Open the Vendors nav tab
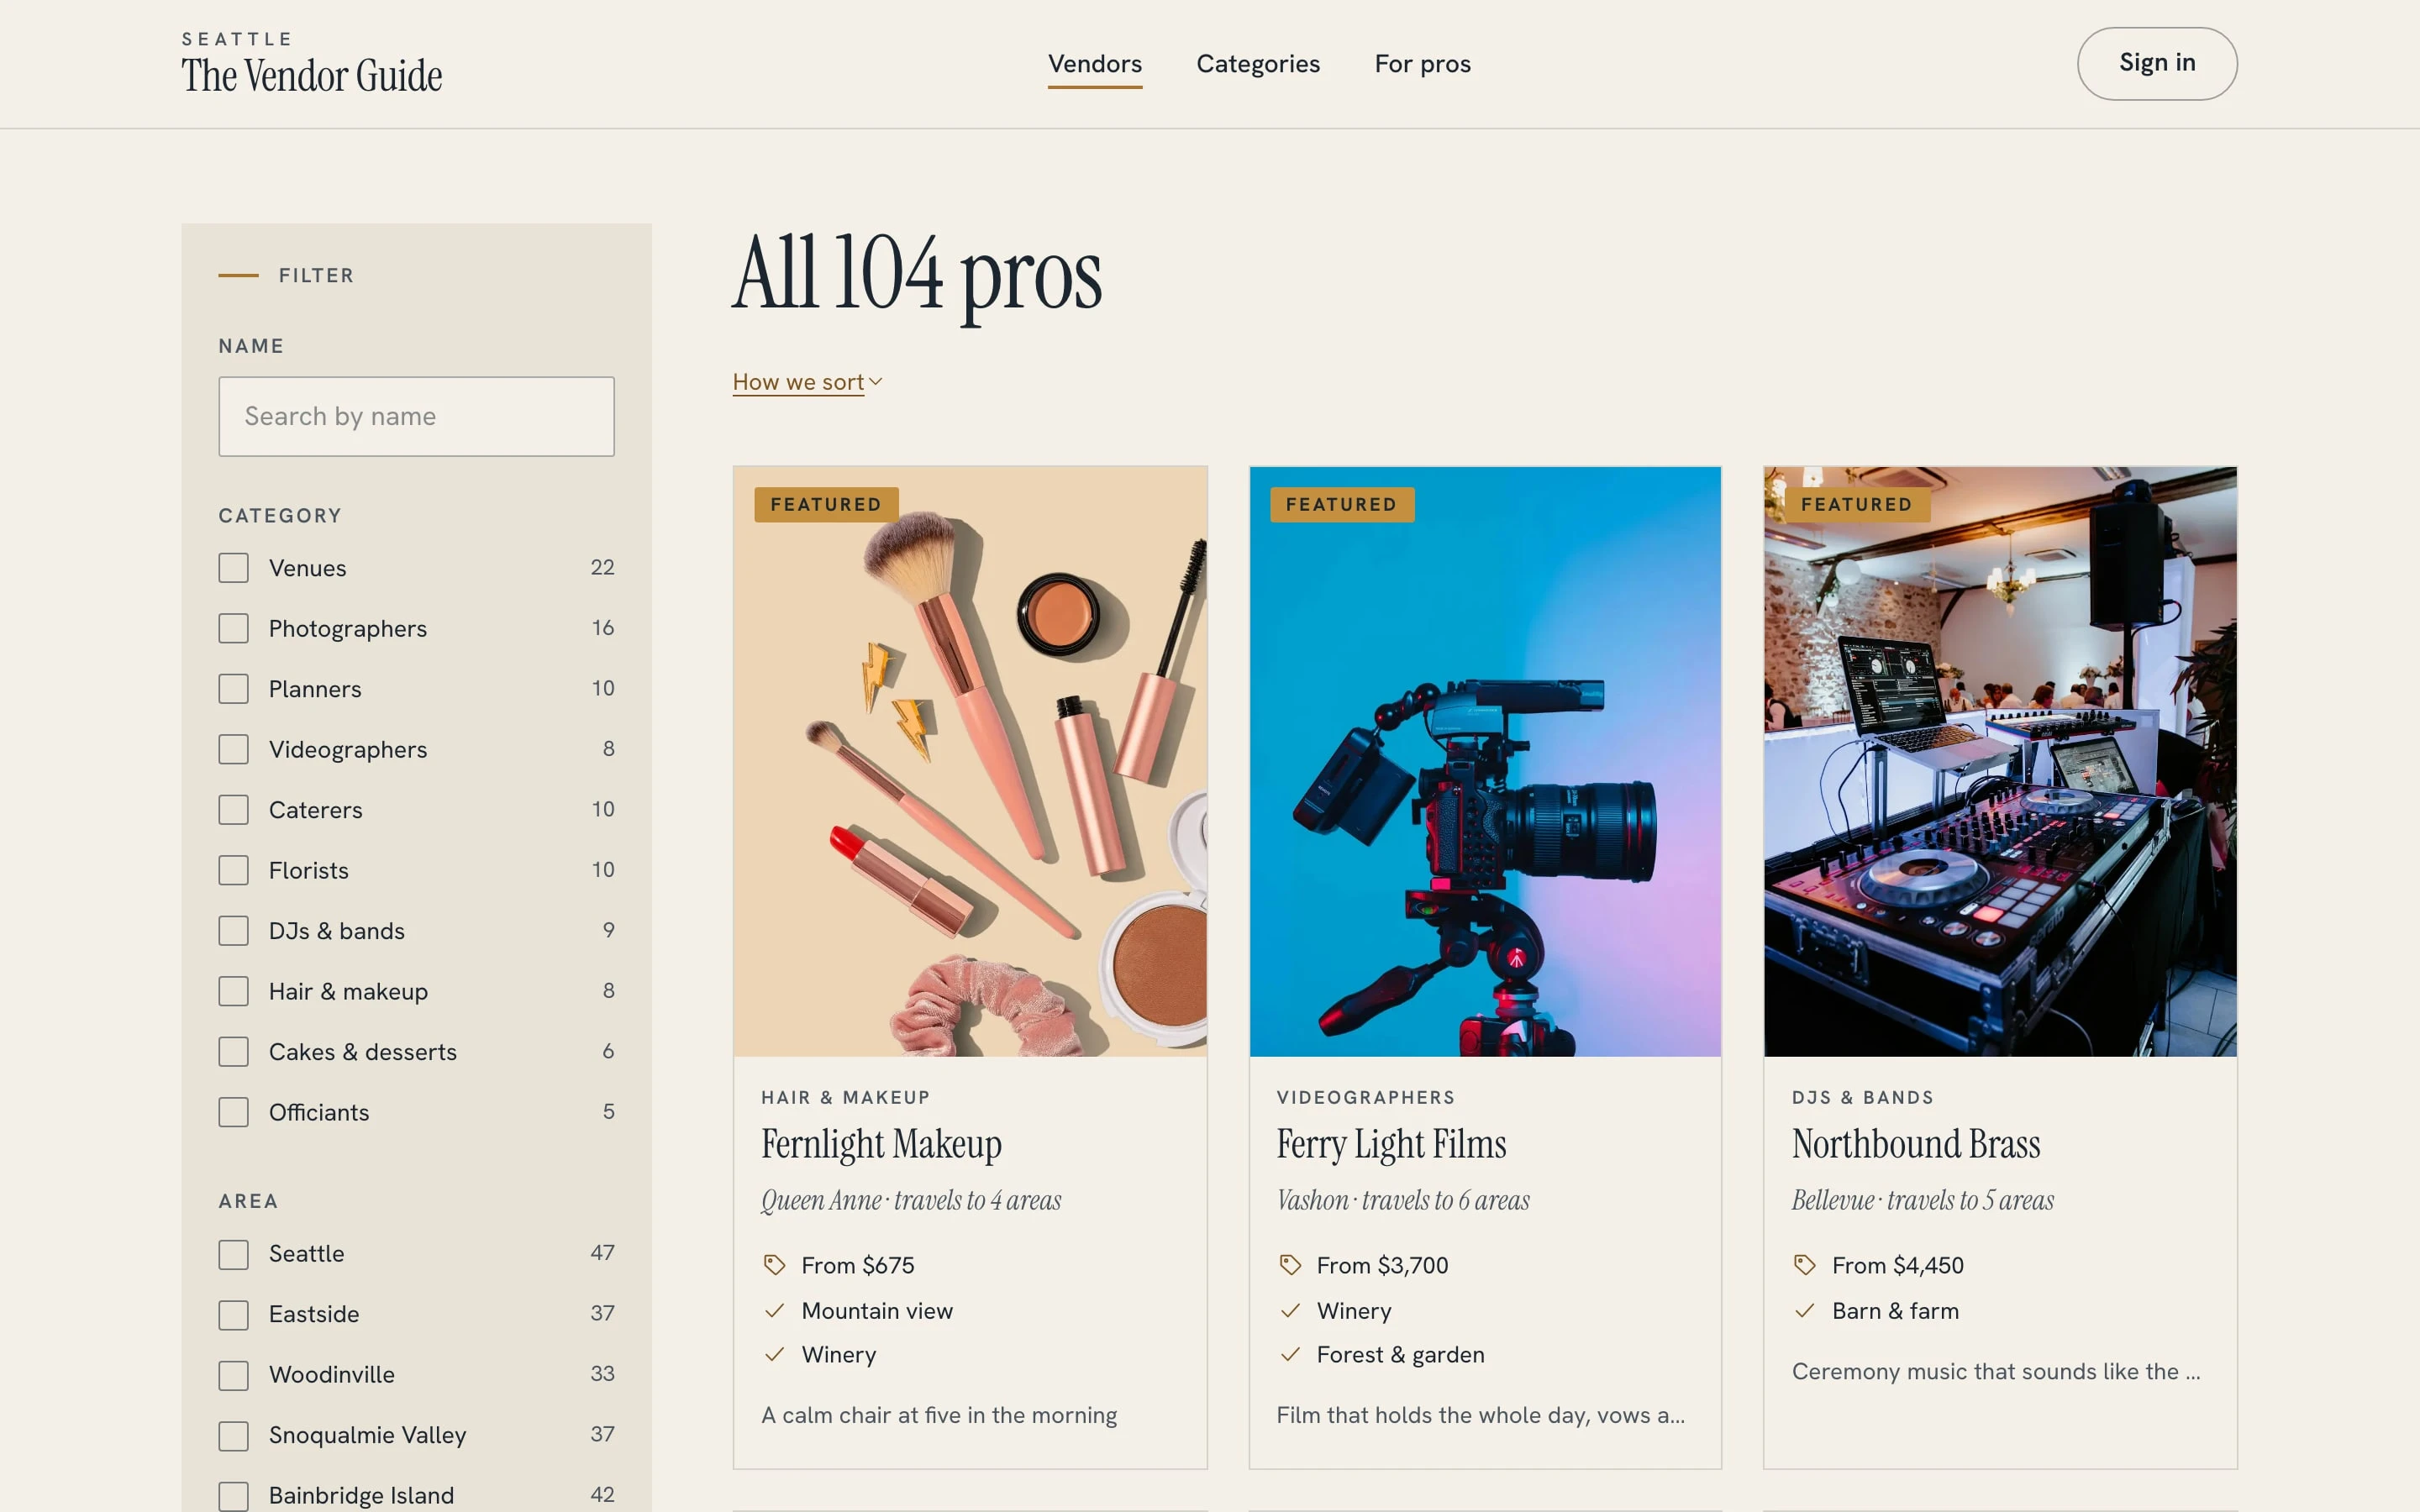 pos(1094,64)
